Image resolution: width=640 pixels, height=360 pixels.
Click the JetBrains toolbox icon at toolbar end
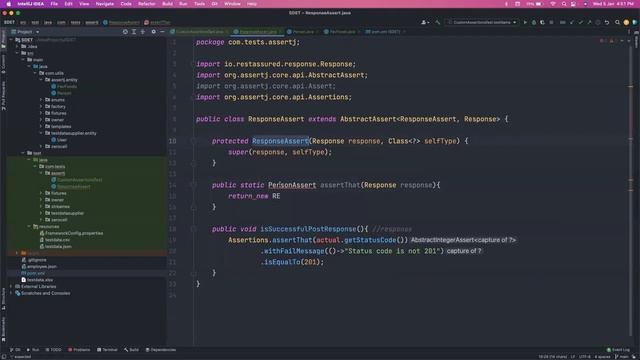(635, 22)
